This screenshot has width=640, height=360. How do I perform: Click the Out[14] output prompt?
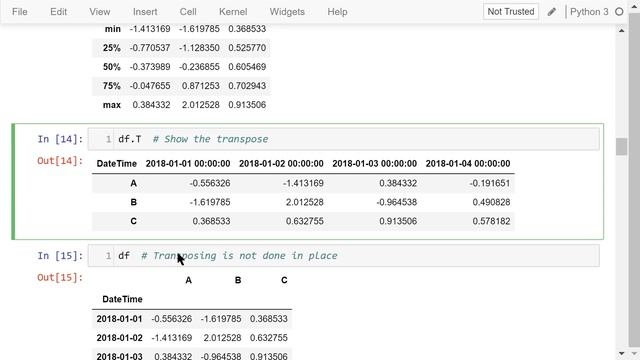click(x=60, y=161)
